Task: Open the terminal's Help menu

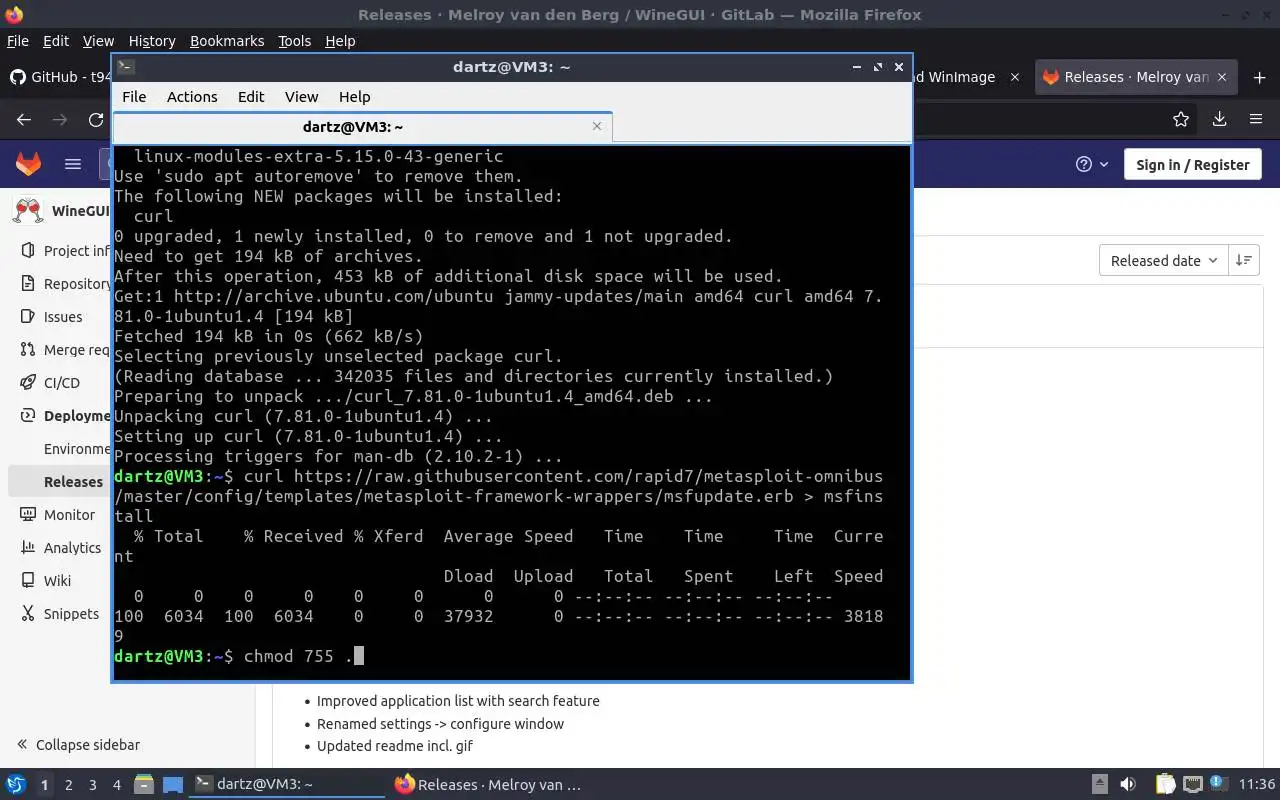Action: 355,97
